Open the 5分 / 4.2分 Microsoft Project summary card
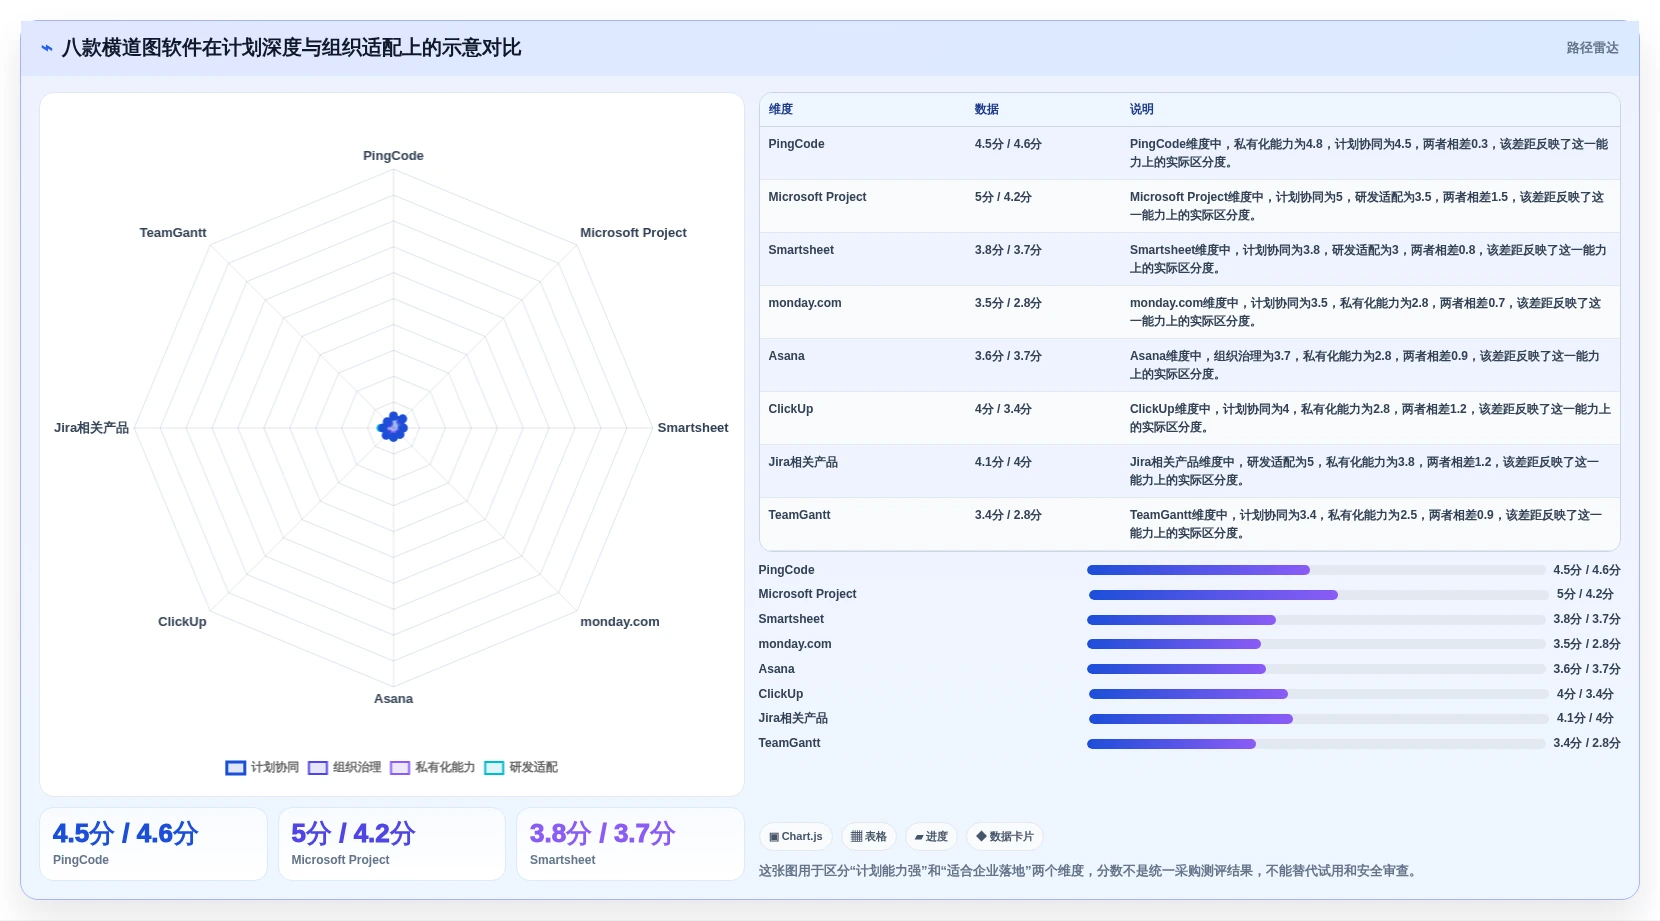1660x921 pixels. click(392, 844)
